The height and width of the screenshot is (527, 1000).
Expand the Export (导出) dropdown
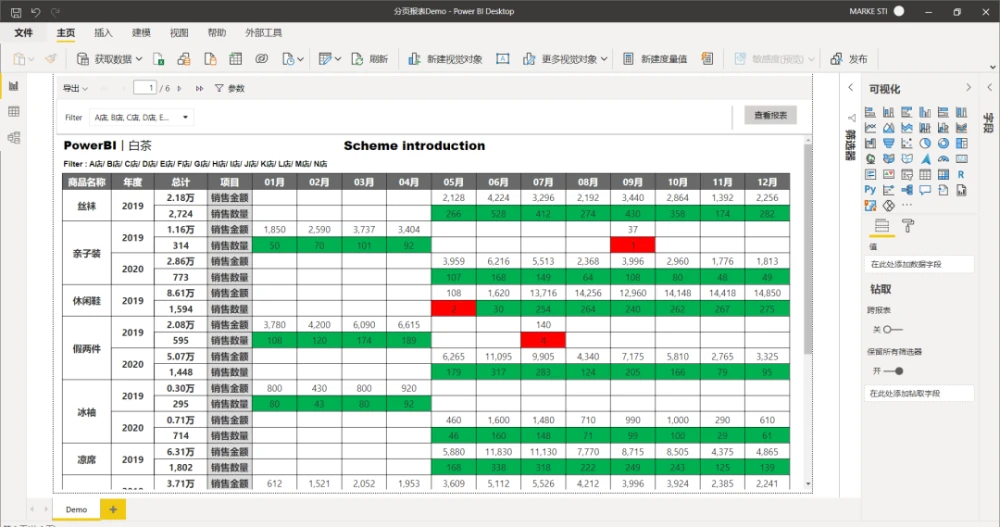click(75, 88)
